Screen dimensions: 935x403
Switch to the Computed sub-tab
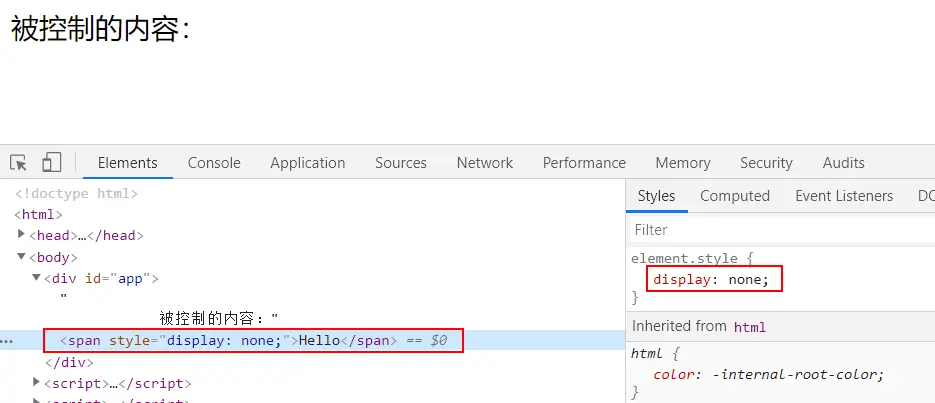pyautogui.click(x=735, y=196)
